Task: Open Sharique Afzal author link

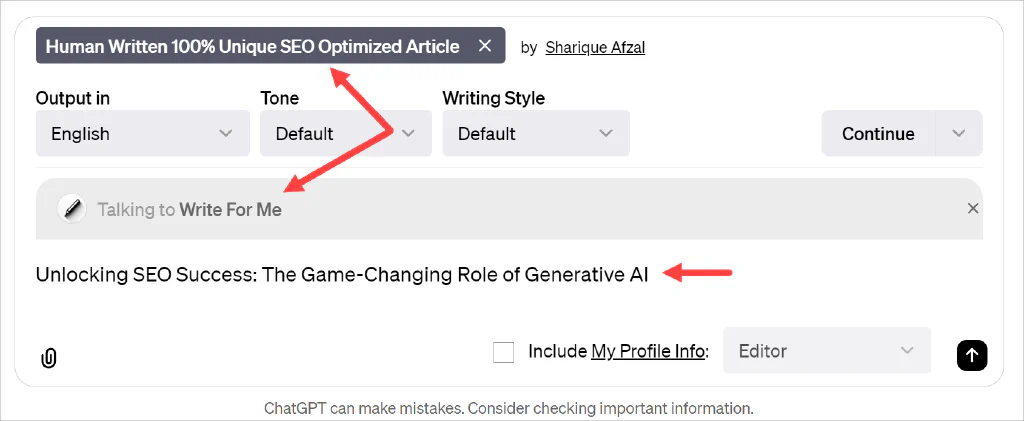Action: (595, 47)
